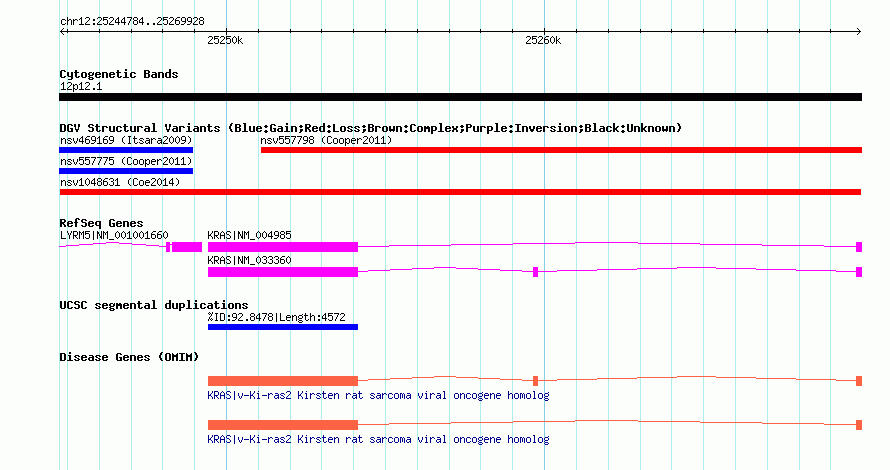Open variant nsv1048631 (Coe2014) label
The image size is (890, 470).
pos(120,182)
